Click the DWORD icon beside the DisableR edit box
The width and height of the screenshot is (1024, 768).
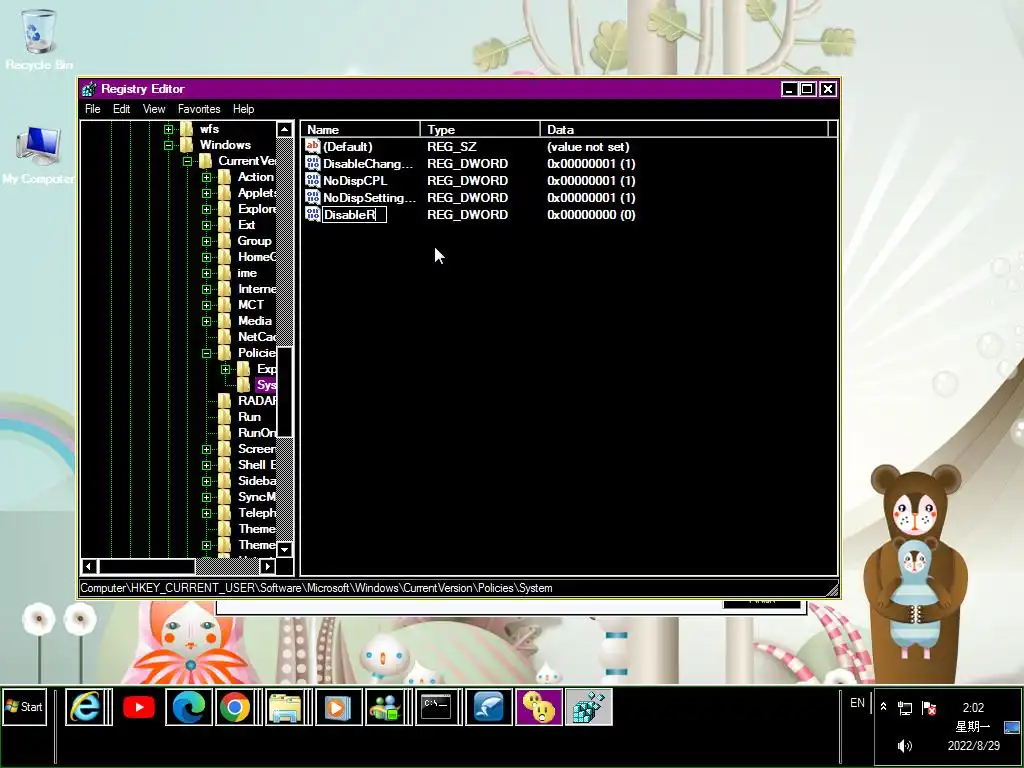(x=313, y=214)
